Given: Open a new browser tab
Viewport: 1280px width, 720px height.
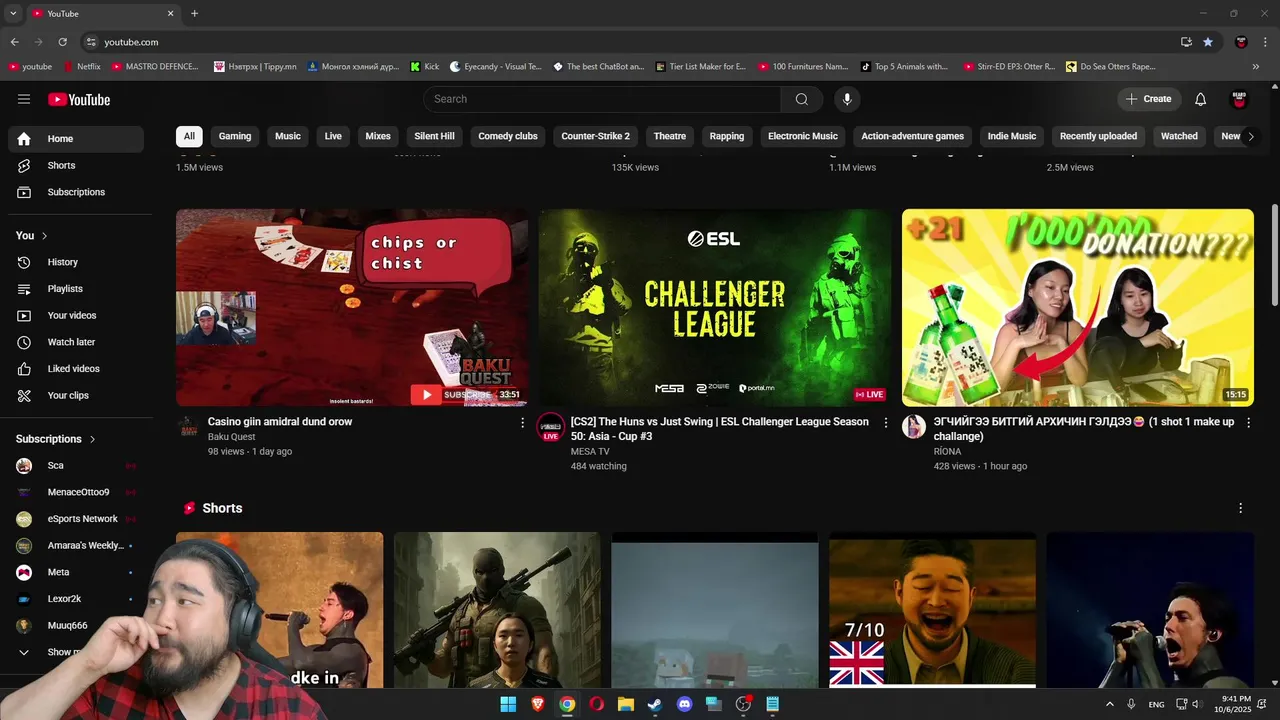Looking at the screenshot, I should coord(194,14).
